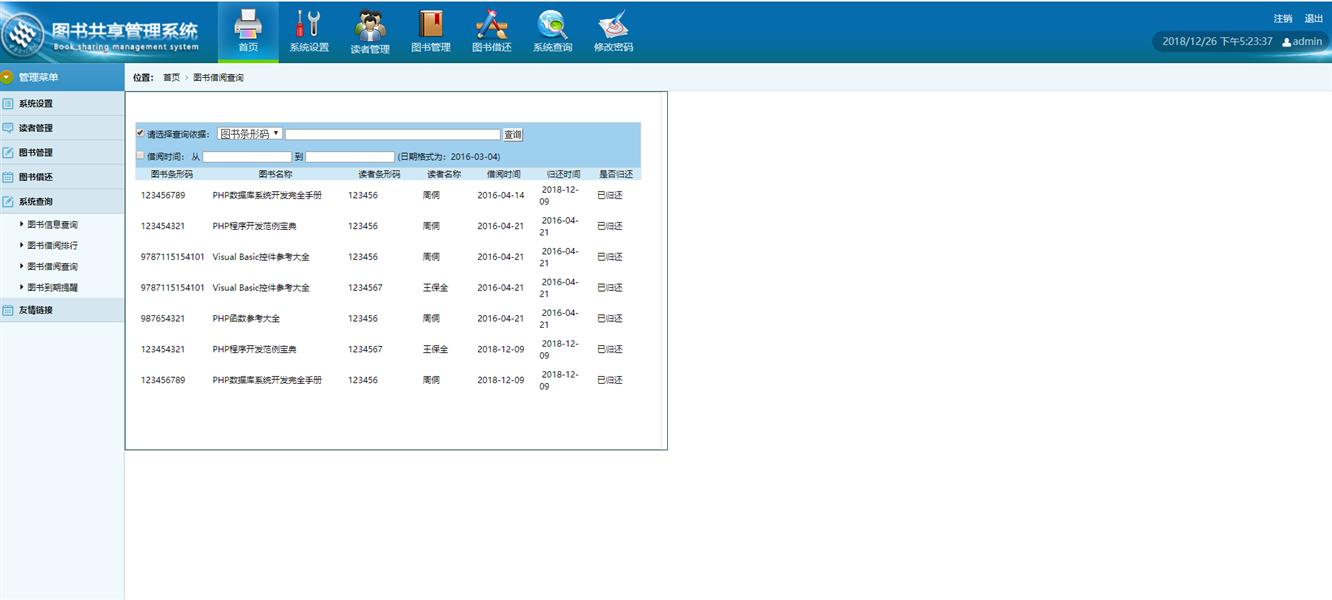This screenshot has height=600, width=1332.
Task: Uncheck the 请选择查询依据 checkbox
Action: [140, 133]
